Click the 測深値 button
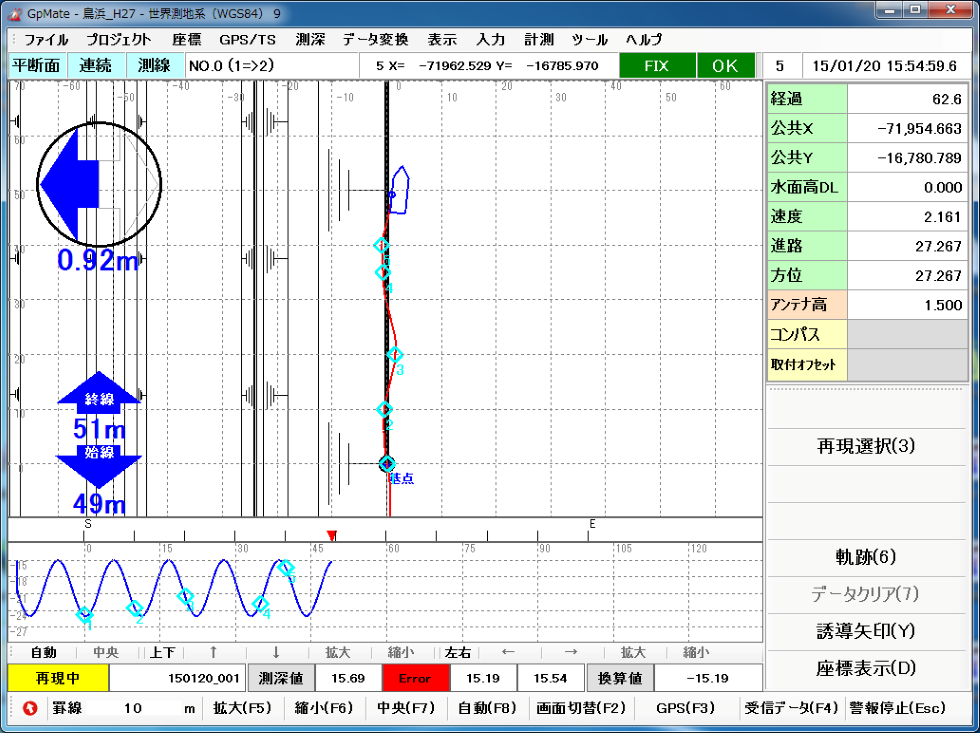980x733 pixels. click(x=281, y=678)
